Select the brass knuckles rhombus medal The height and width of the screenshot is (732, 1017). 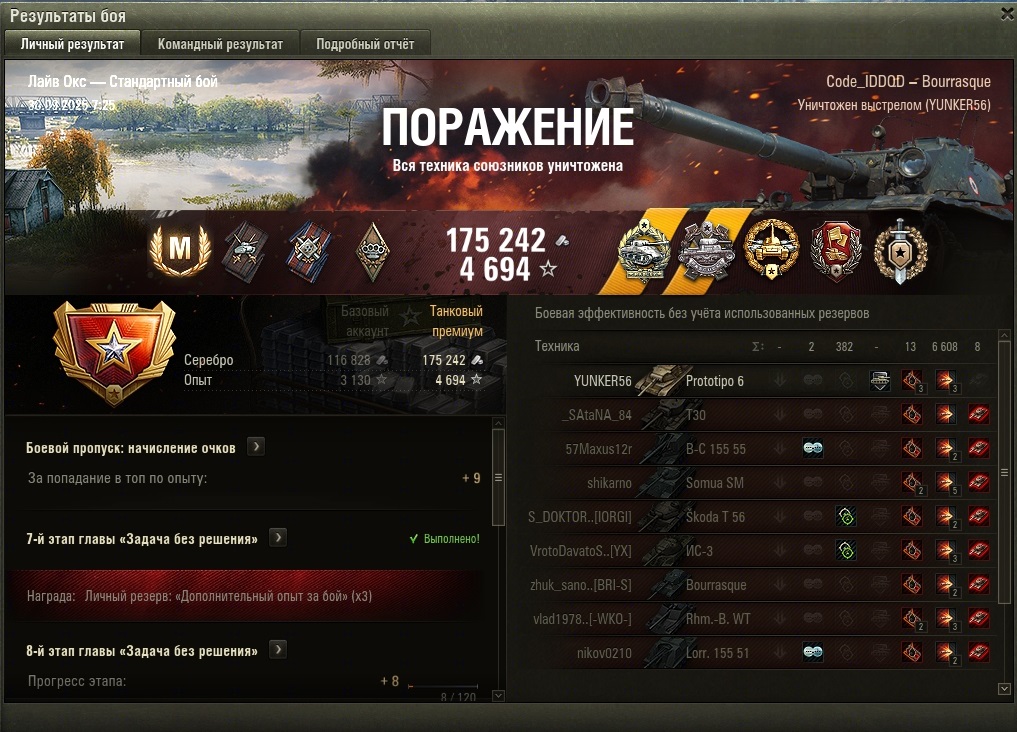(x=373, y=252)
